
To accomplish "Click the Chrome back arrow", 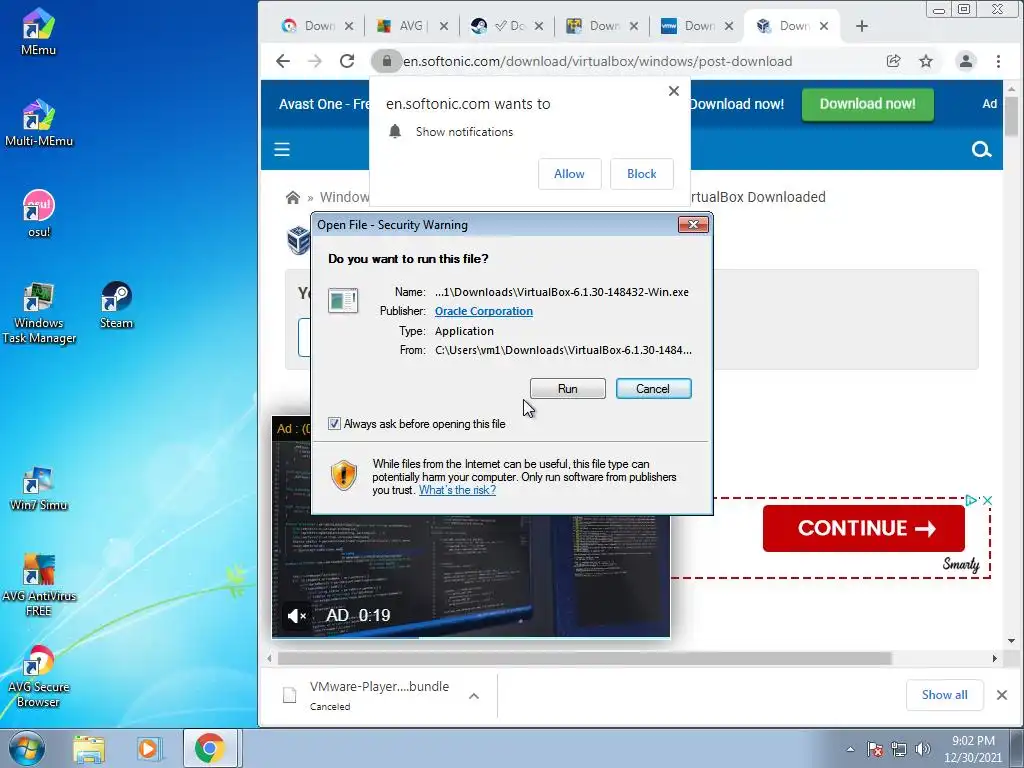I will (x=283, y=61).
